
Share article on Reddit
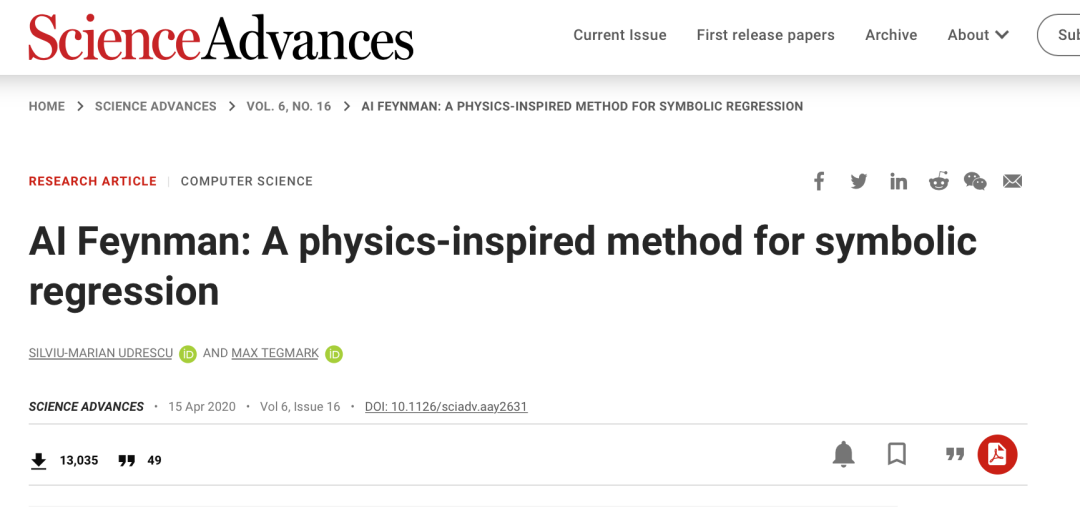[x=938, y=181]
